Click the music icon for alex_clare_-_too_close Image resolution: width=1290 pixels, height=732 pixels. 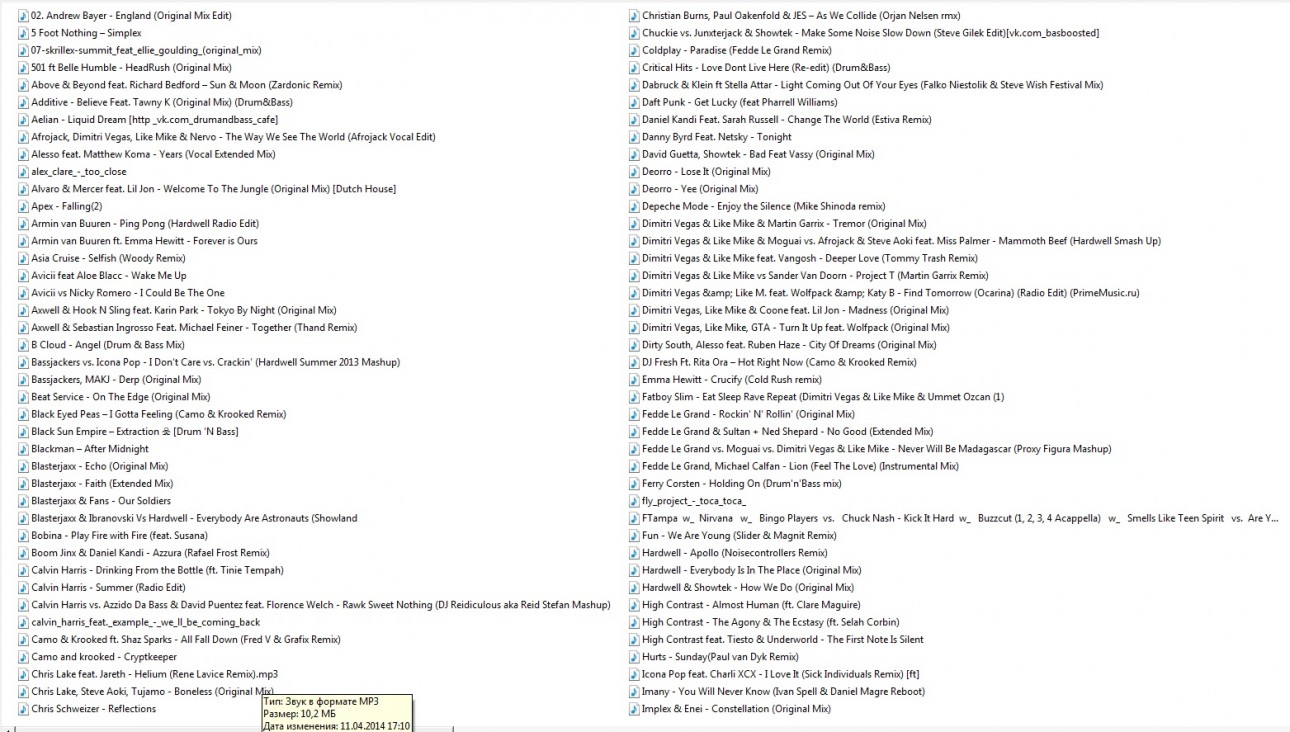23,172
